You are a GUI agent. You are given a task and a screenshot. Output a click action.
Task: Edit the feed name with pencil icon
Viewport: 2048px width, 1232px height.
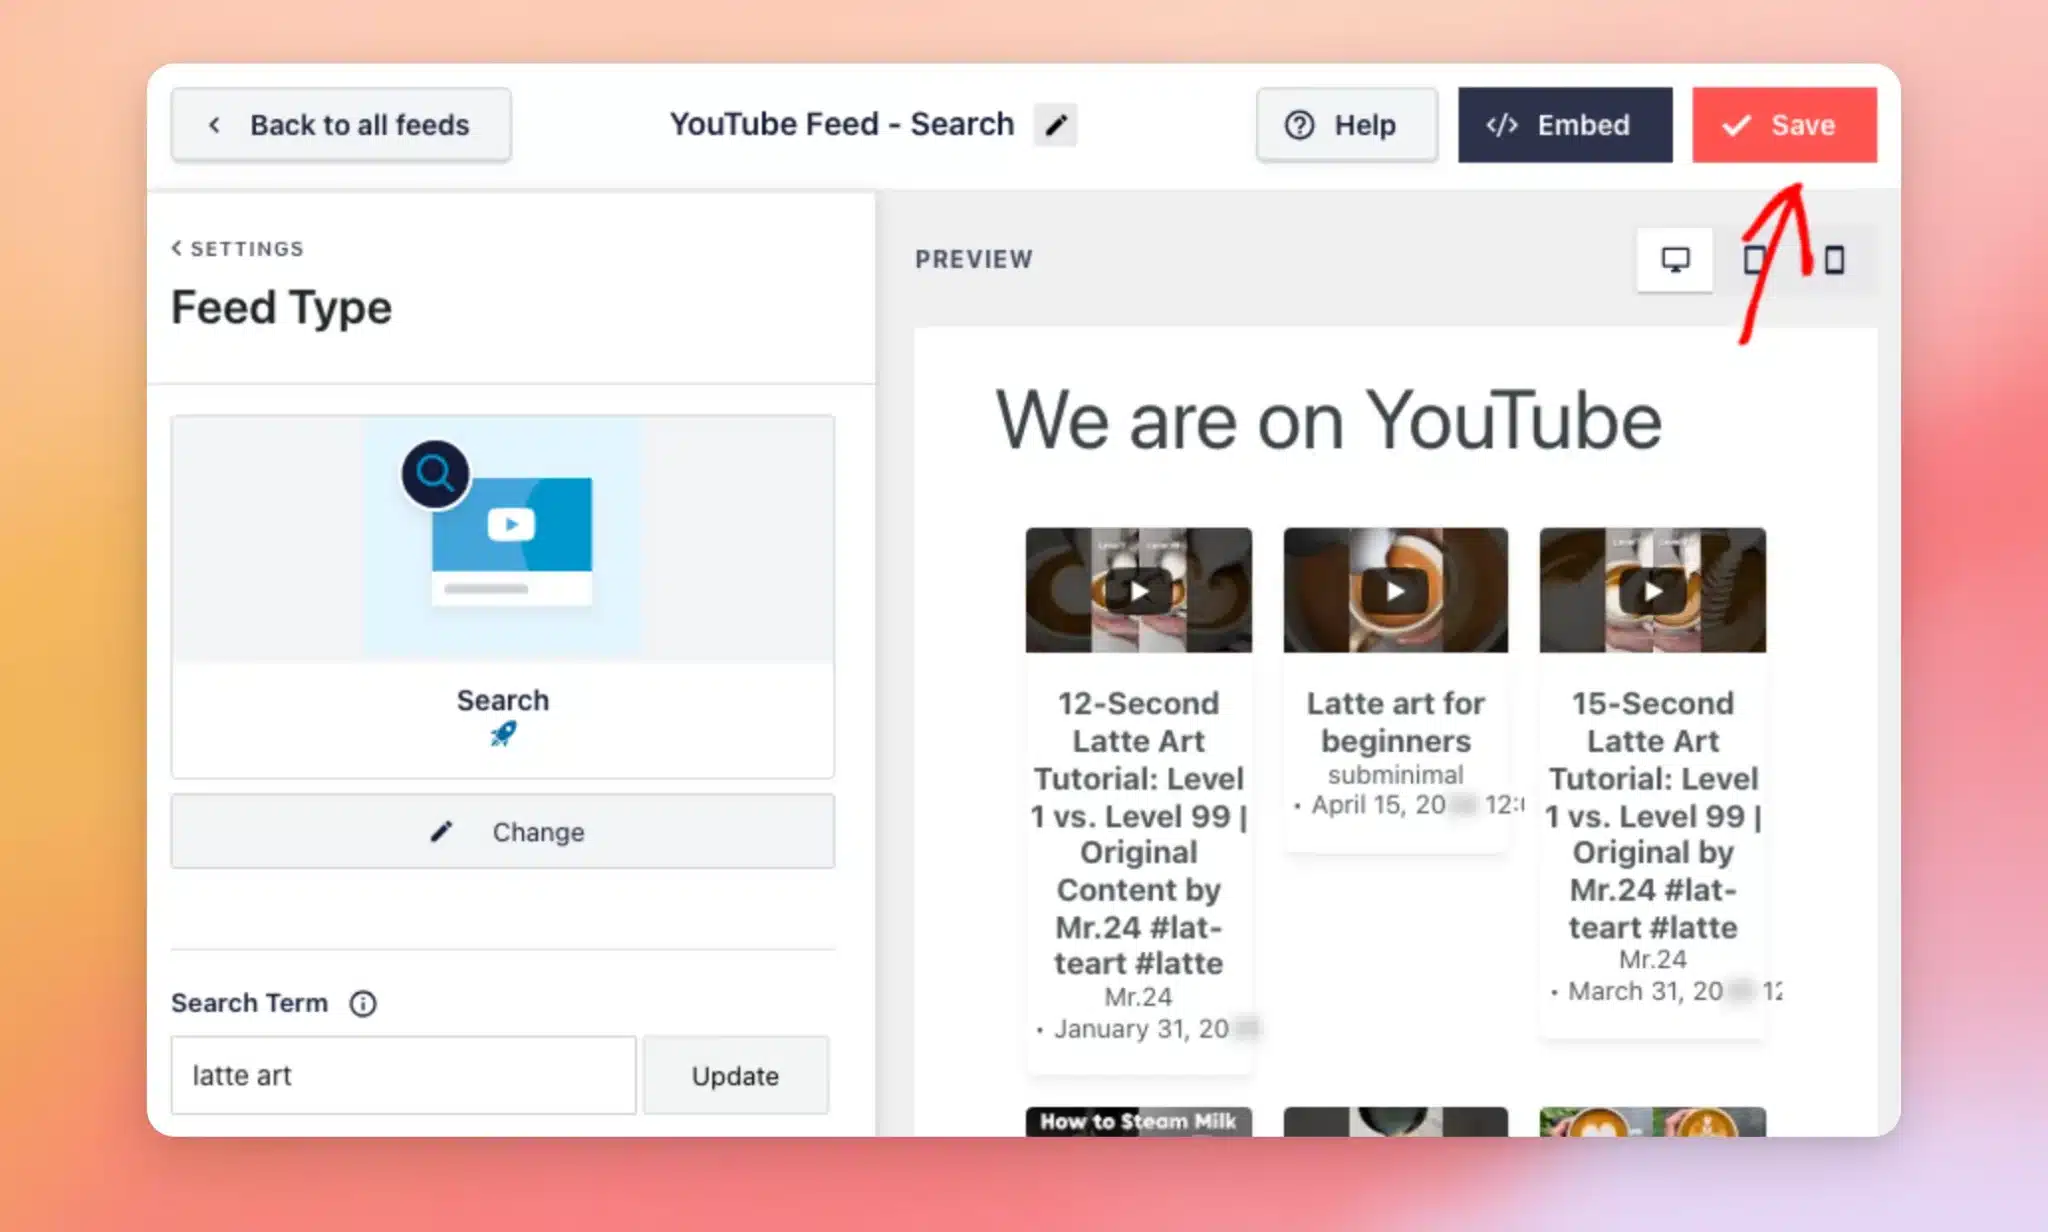coord(1056,125)
